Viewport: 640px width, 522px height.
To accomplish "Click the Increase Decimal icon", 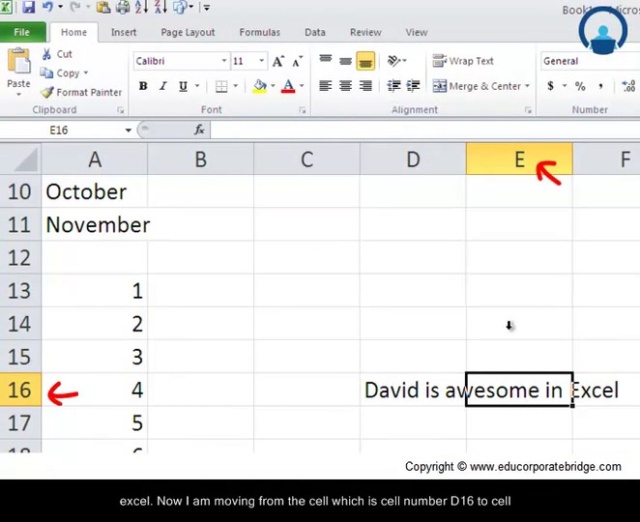I will pos(629,86).
